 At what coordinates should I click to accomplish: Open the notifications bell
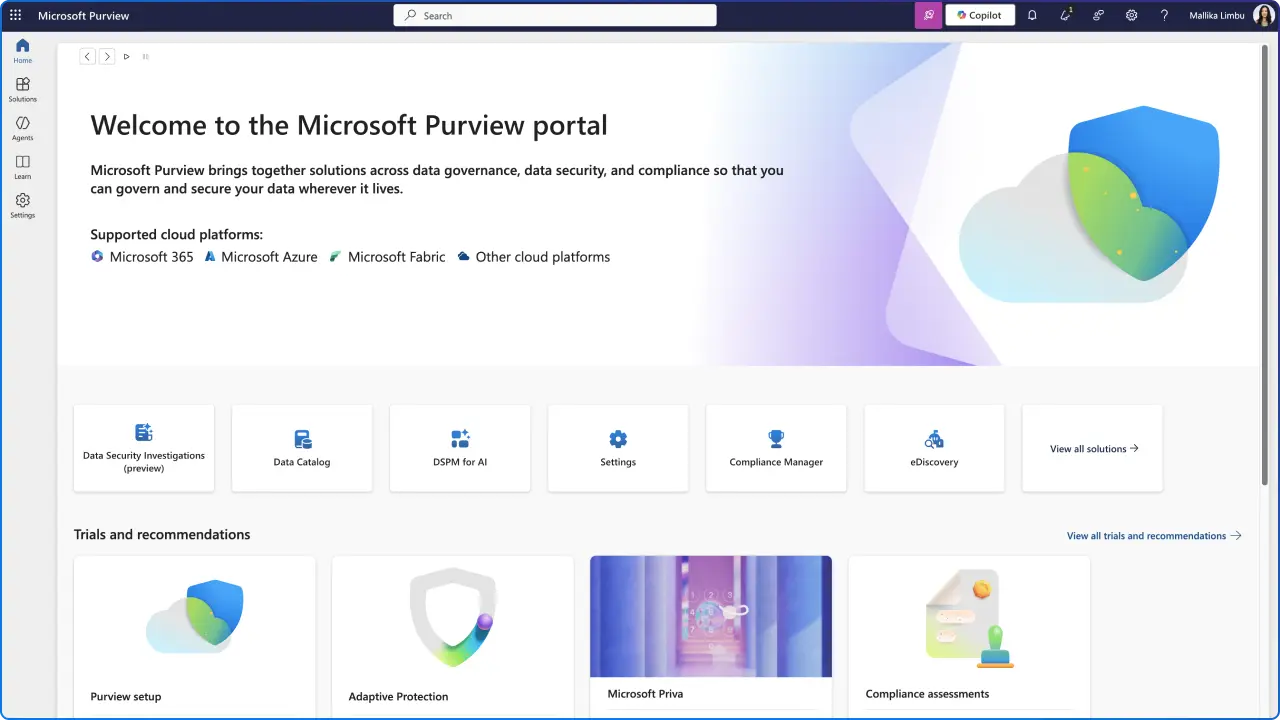1032,15
